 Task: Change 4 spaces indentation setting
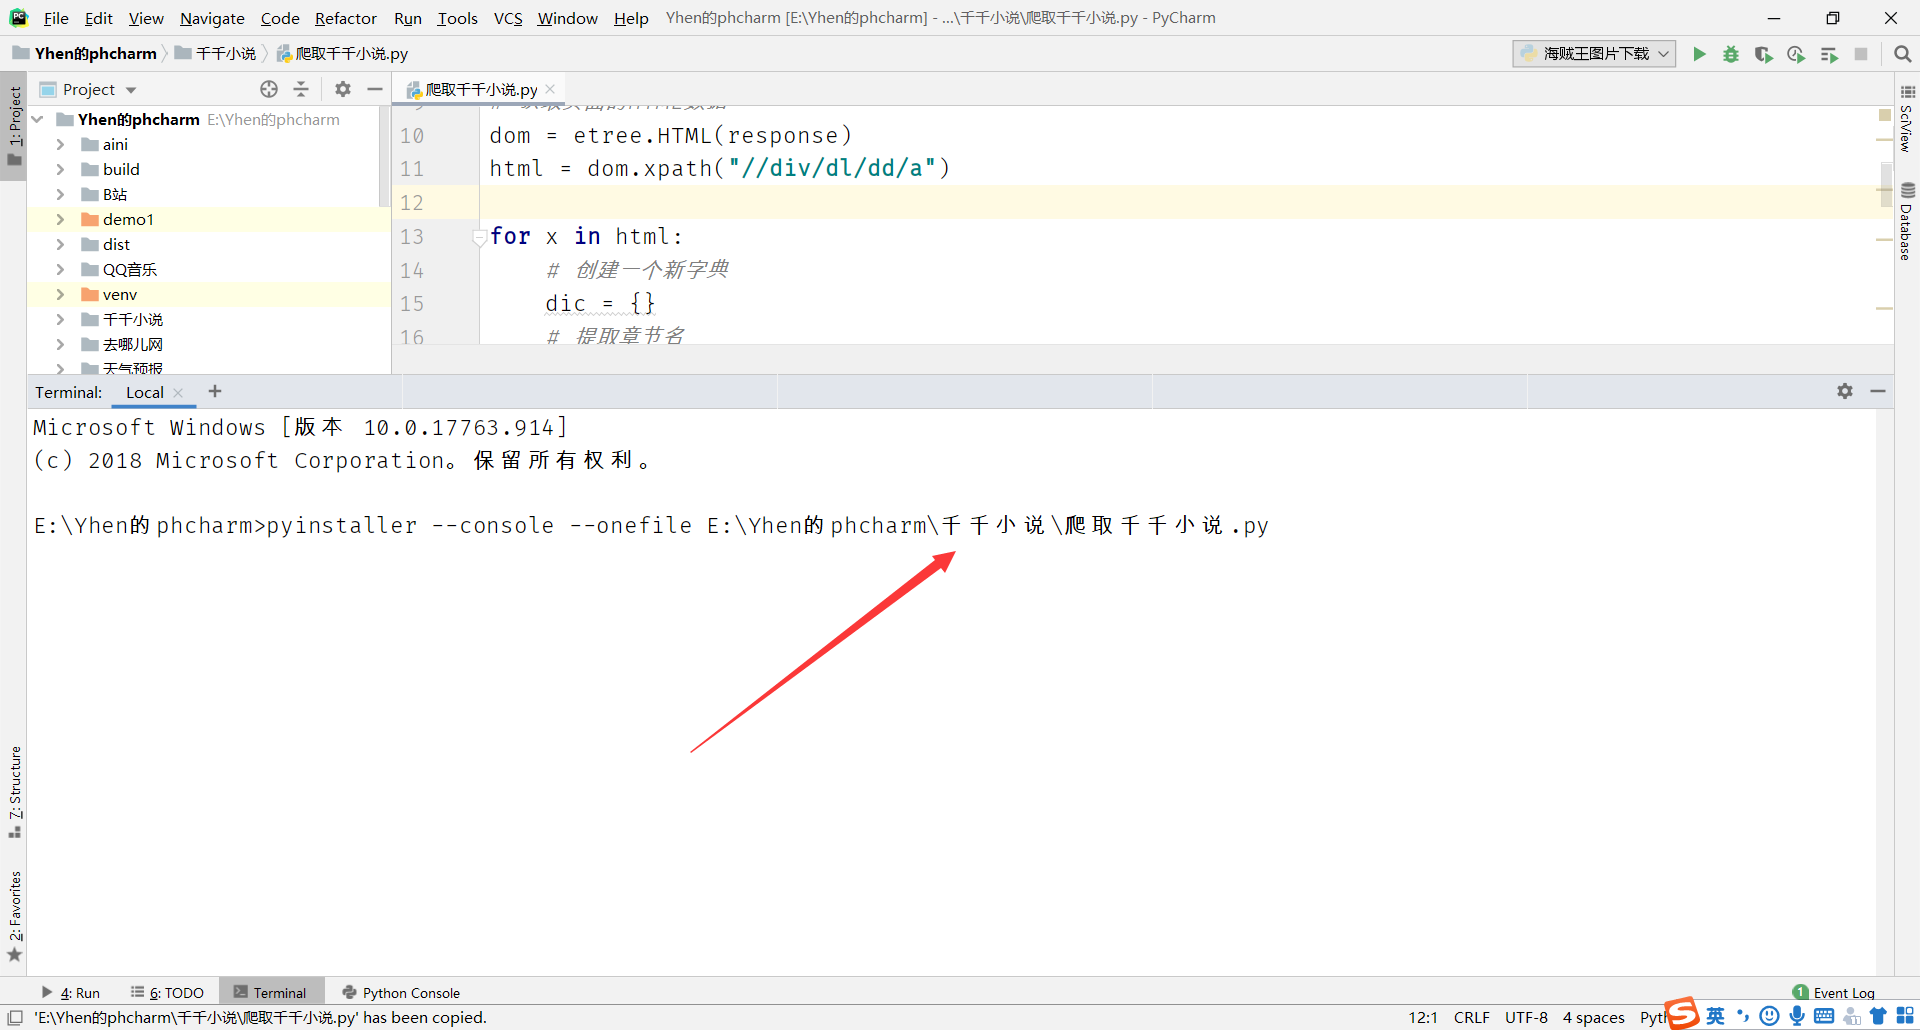(1594, 1017)
